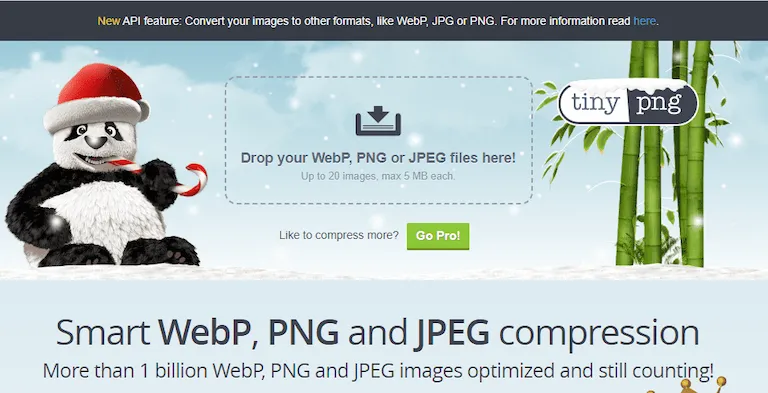Click 'Up to 20 images, max 5 MB each' note
Image resolution: width=768 pixels, height=393 pixels.
[x=378, y=176]
